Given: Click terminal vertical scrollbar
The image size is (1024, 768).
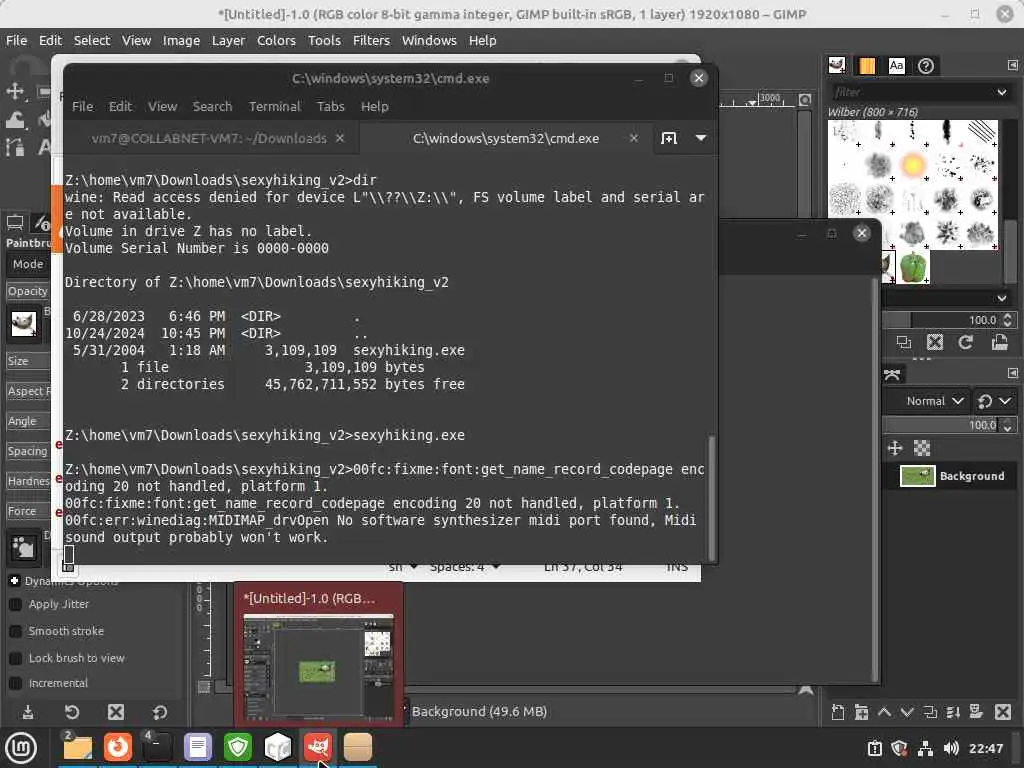Looking at the screenshot, I should (x=712, y=498).
